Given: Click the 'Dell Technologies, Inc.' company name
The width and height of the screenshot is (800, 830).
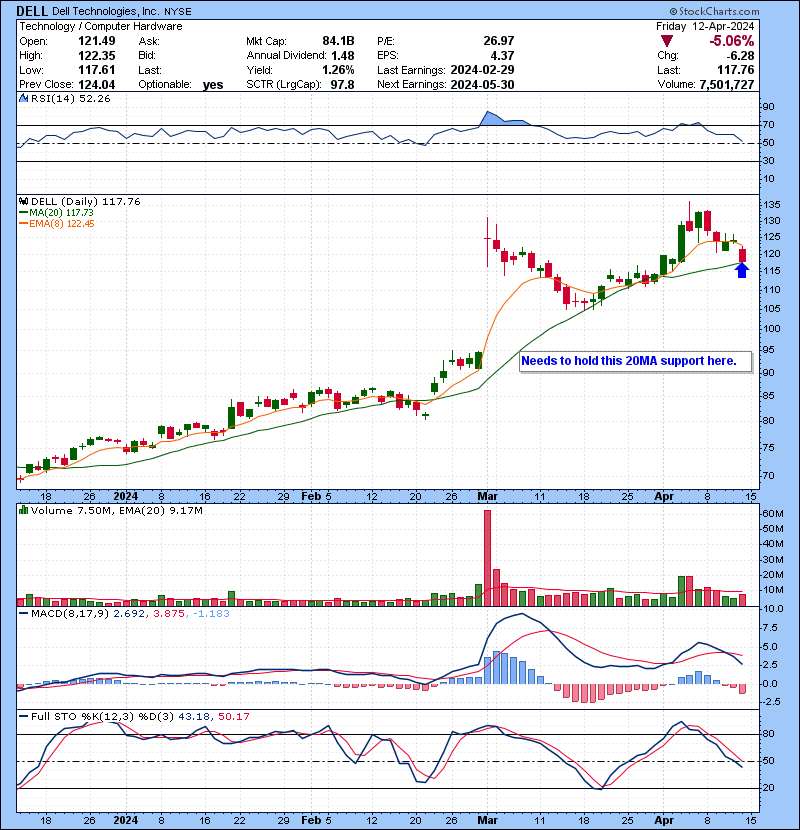Looking at the screenshot, I should (x=105, y=11).
